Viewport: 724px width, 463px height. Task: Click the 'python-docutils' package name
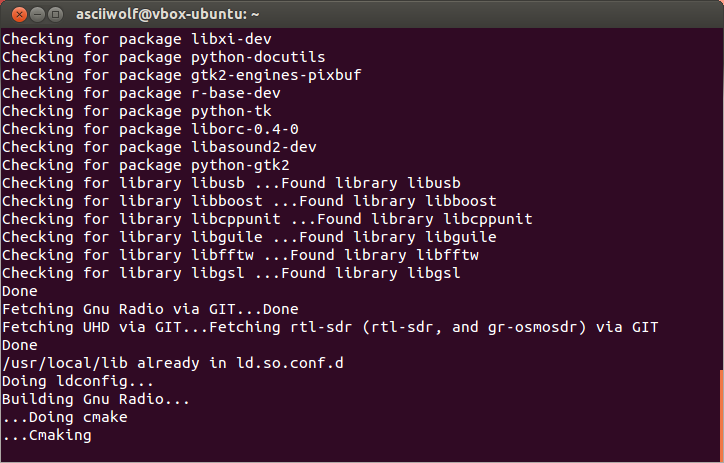[258, 57]
